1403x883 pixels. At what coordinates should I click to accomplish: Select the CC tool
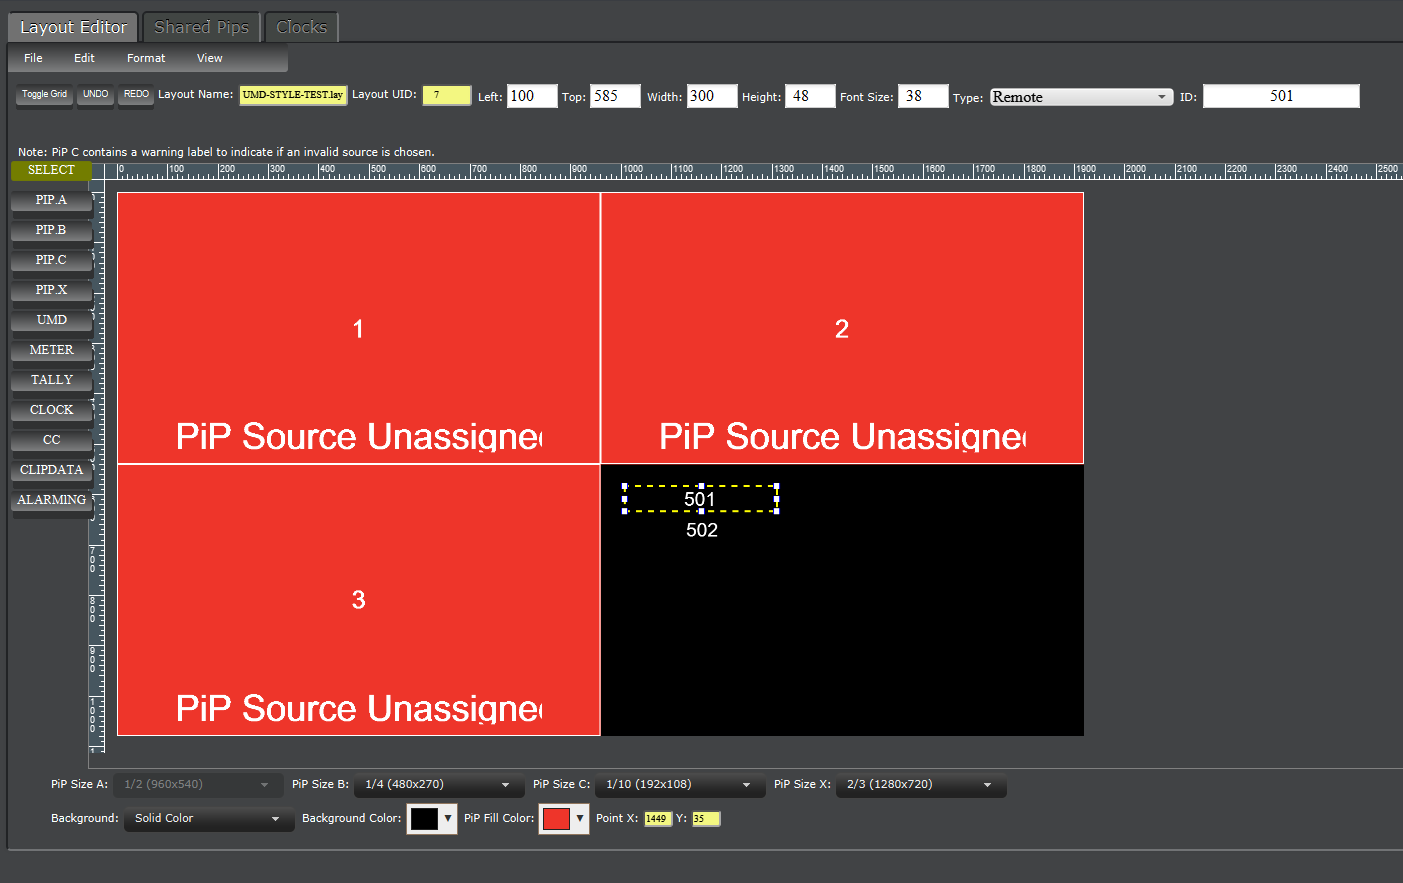51,440
